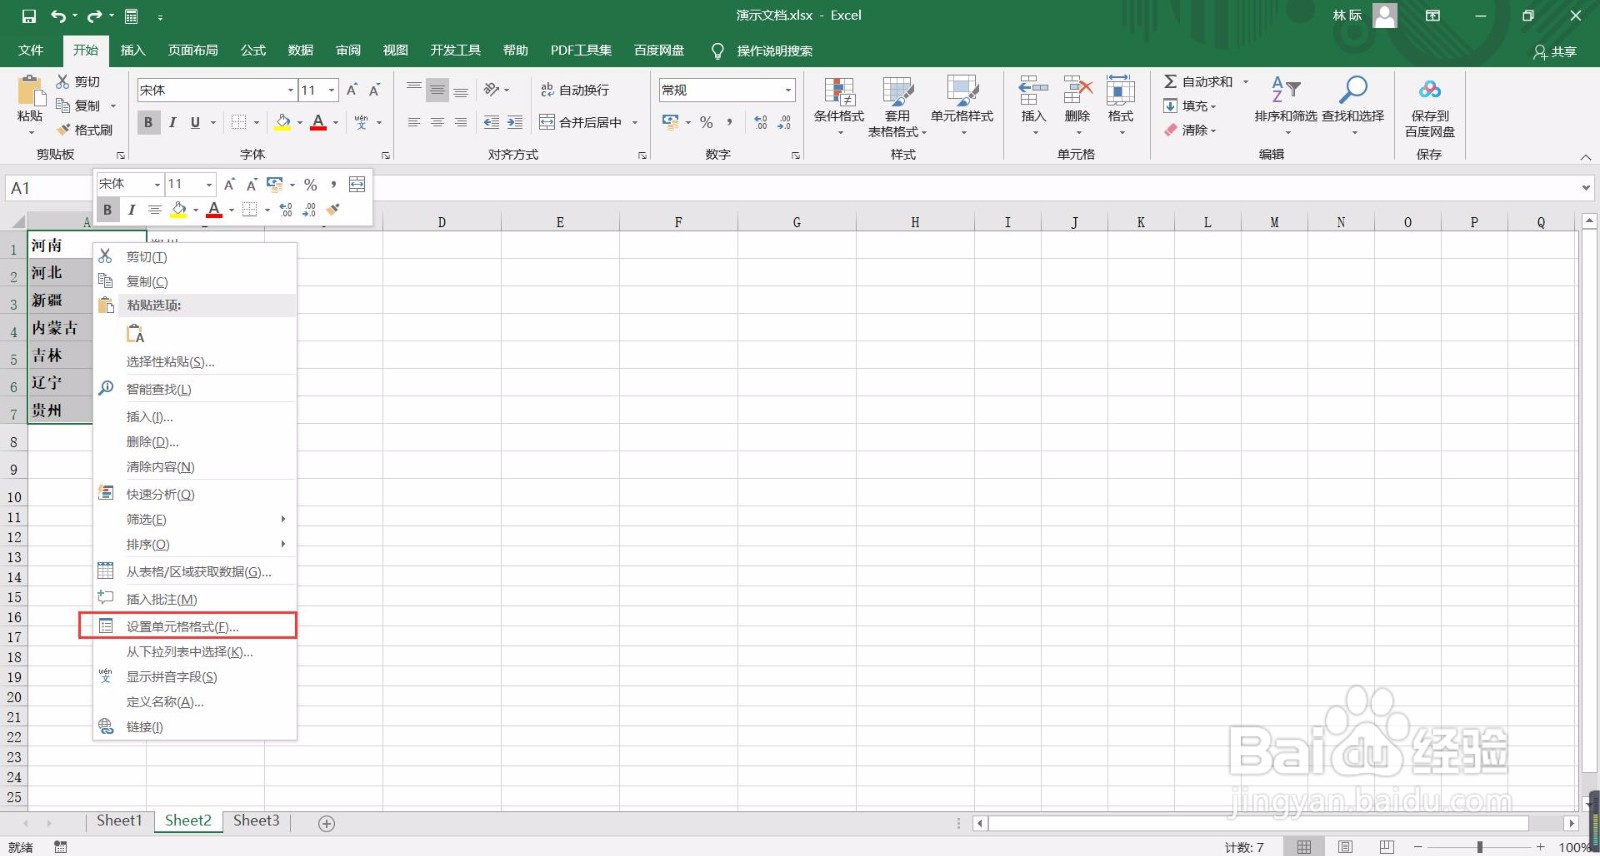Toggle Italic in the ribbon
This screenshot has height=856, width=1600.
172,122
